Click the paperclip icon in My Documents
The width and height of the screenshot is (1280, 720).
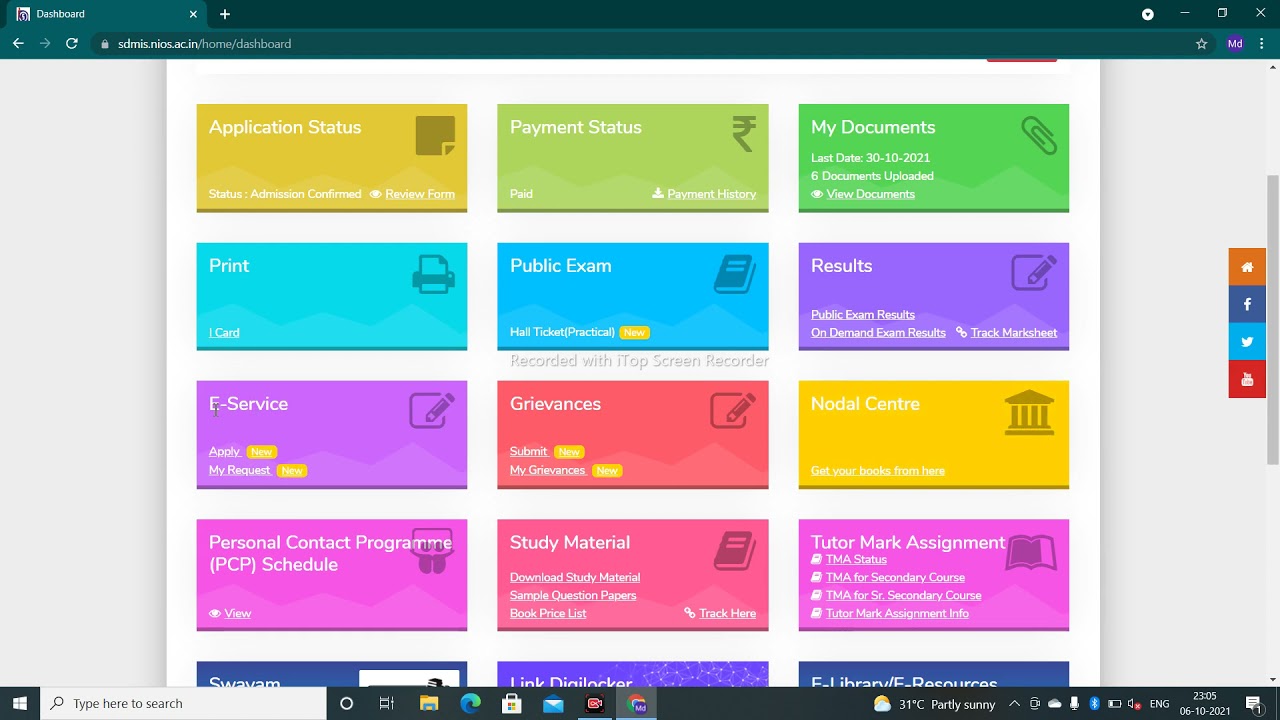[x=1039, y=135]
